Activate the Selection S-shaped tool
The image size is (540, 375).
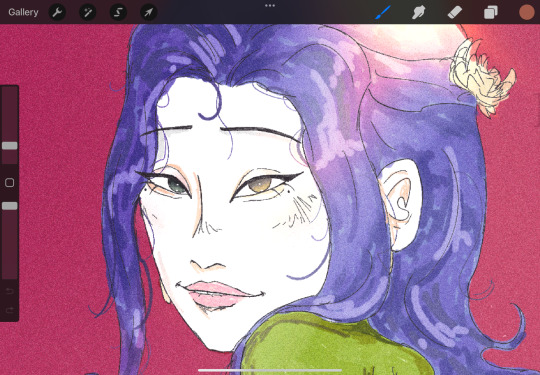tap(118, 13)
